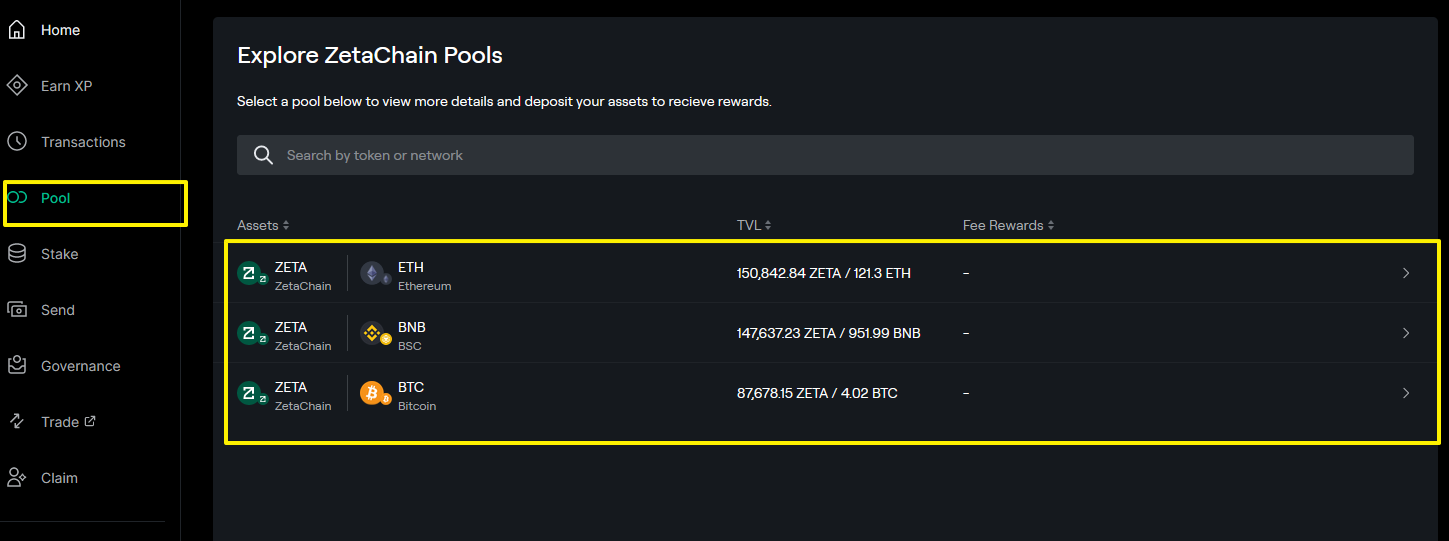Click ZETA ZetaChain label in BNB row
This screenshot has height=541, width=1449.
[303, 336]
